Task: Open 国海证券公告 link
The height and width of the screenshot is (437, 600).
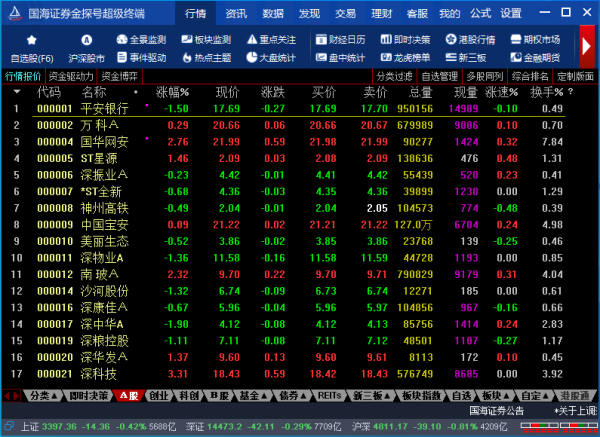Action: point(496,411)
